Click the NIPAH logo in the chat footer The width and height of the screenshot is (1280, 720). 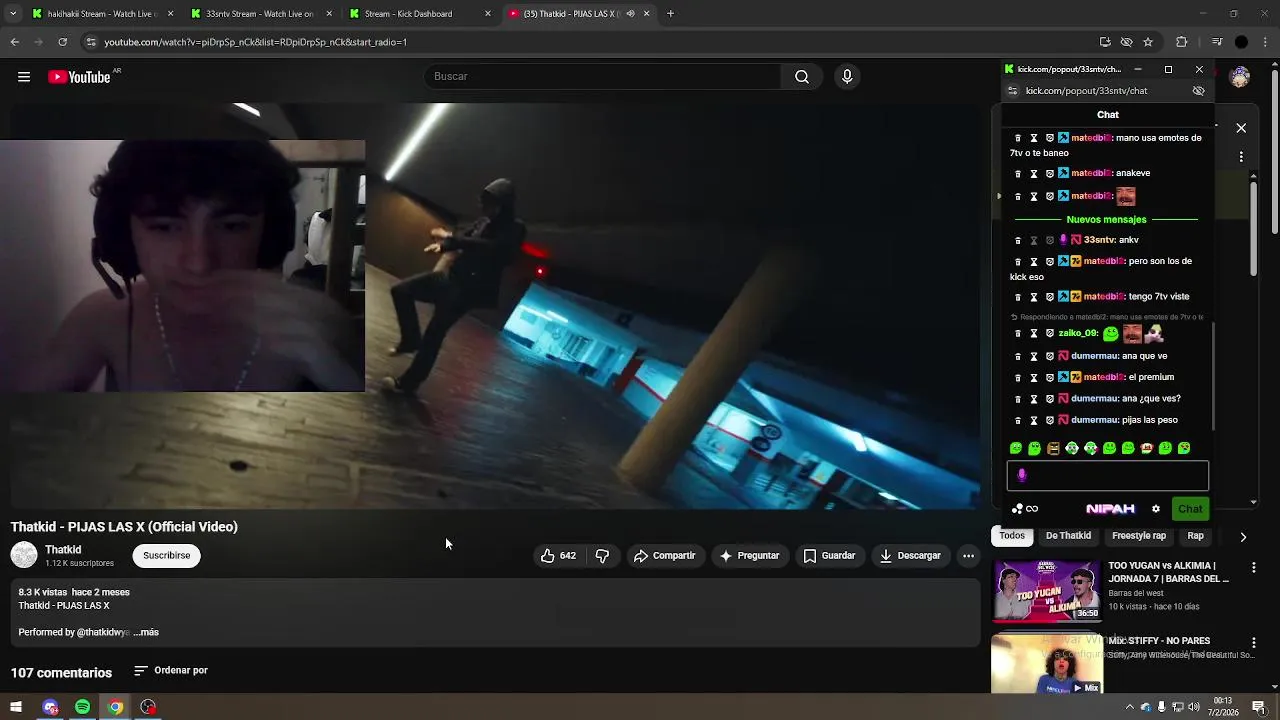click(1110, 509)
